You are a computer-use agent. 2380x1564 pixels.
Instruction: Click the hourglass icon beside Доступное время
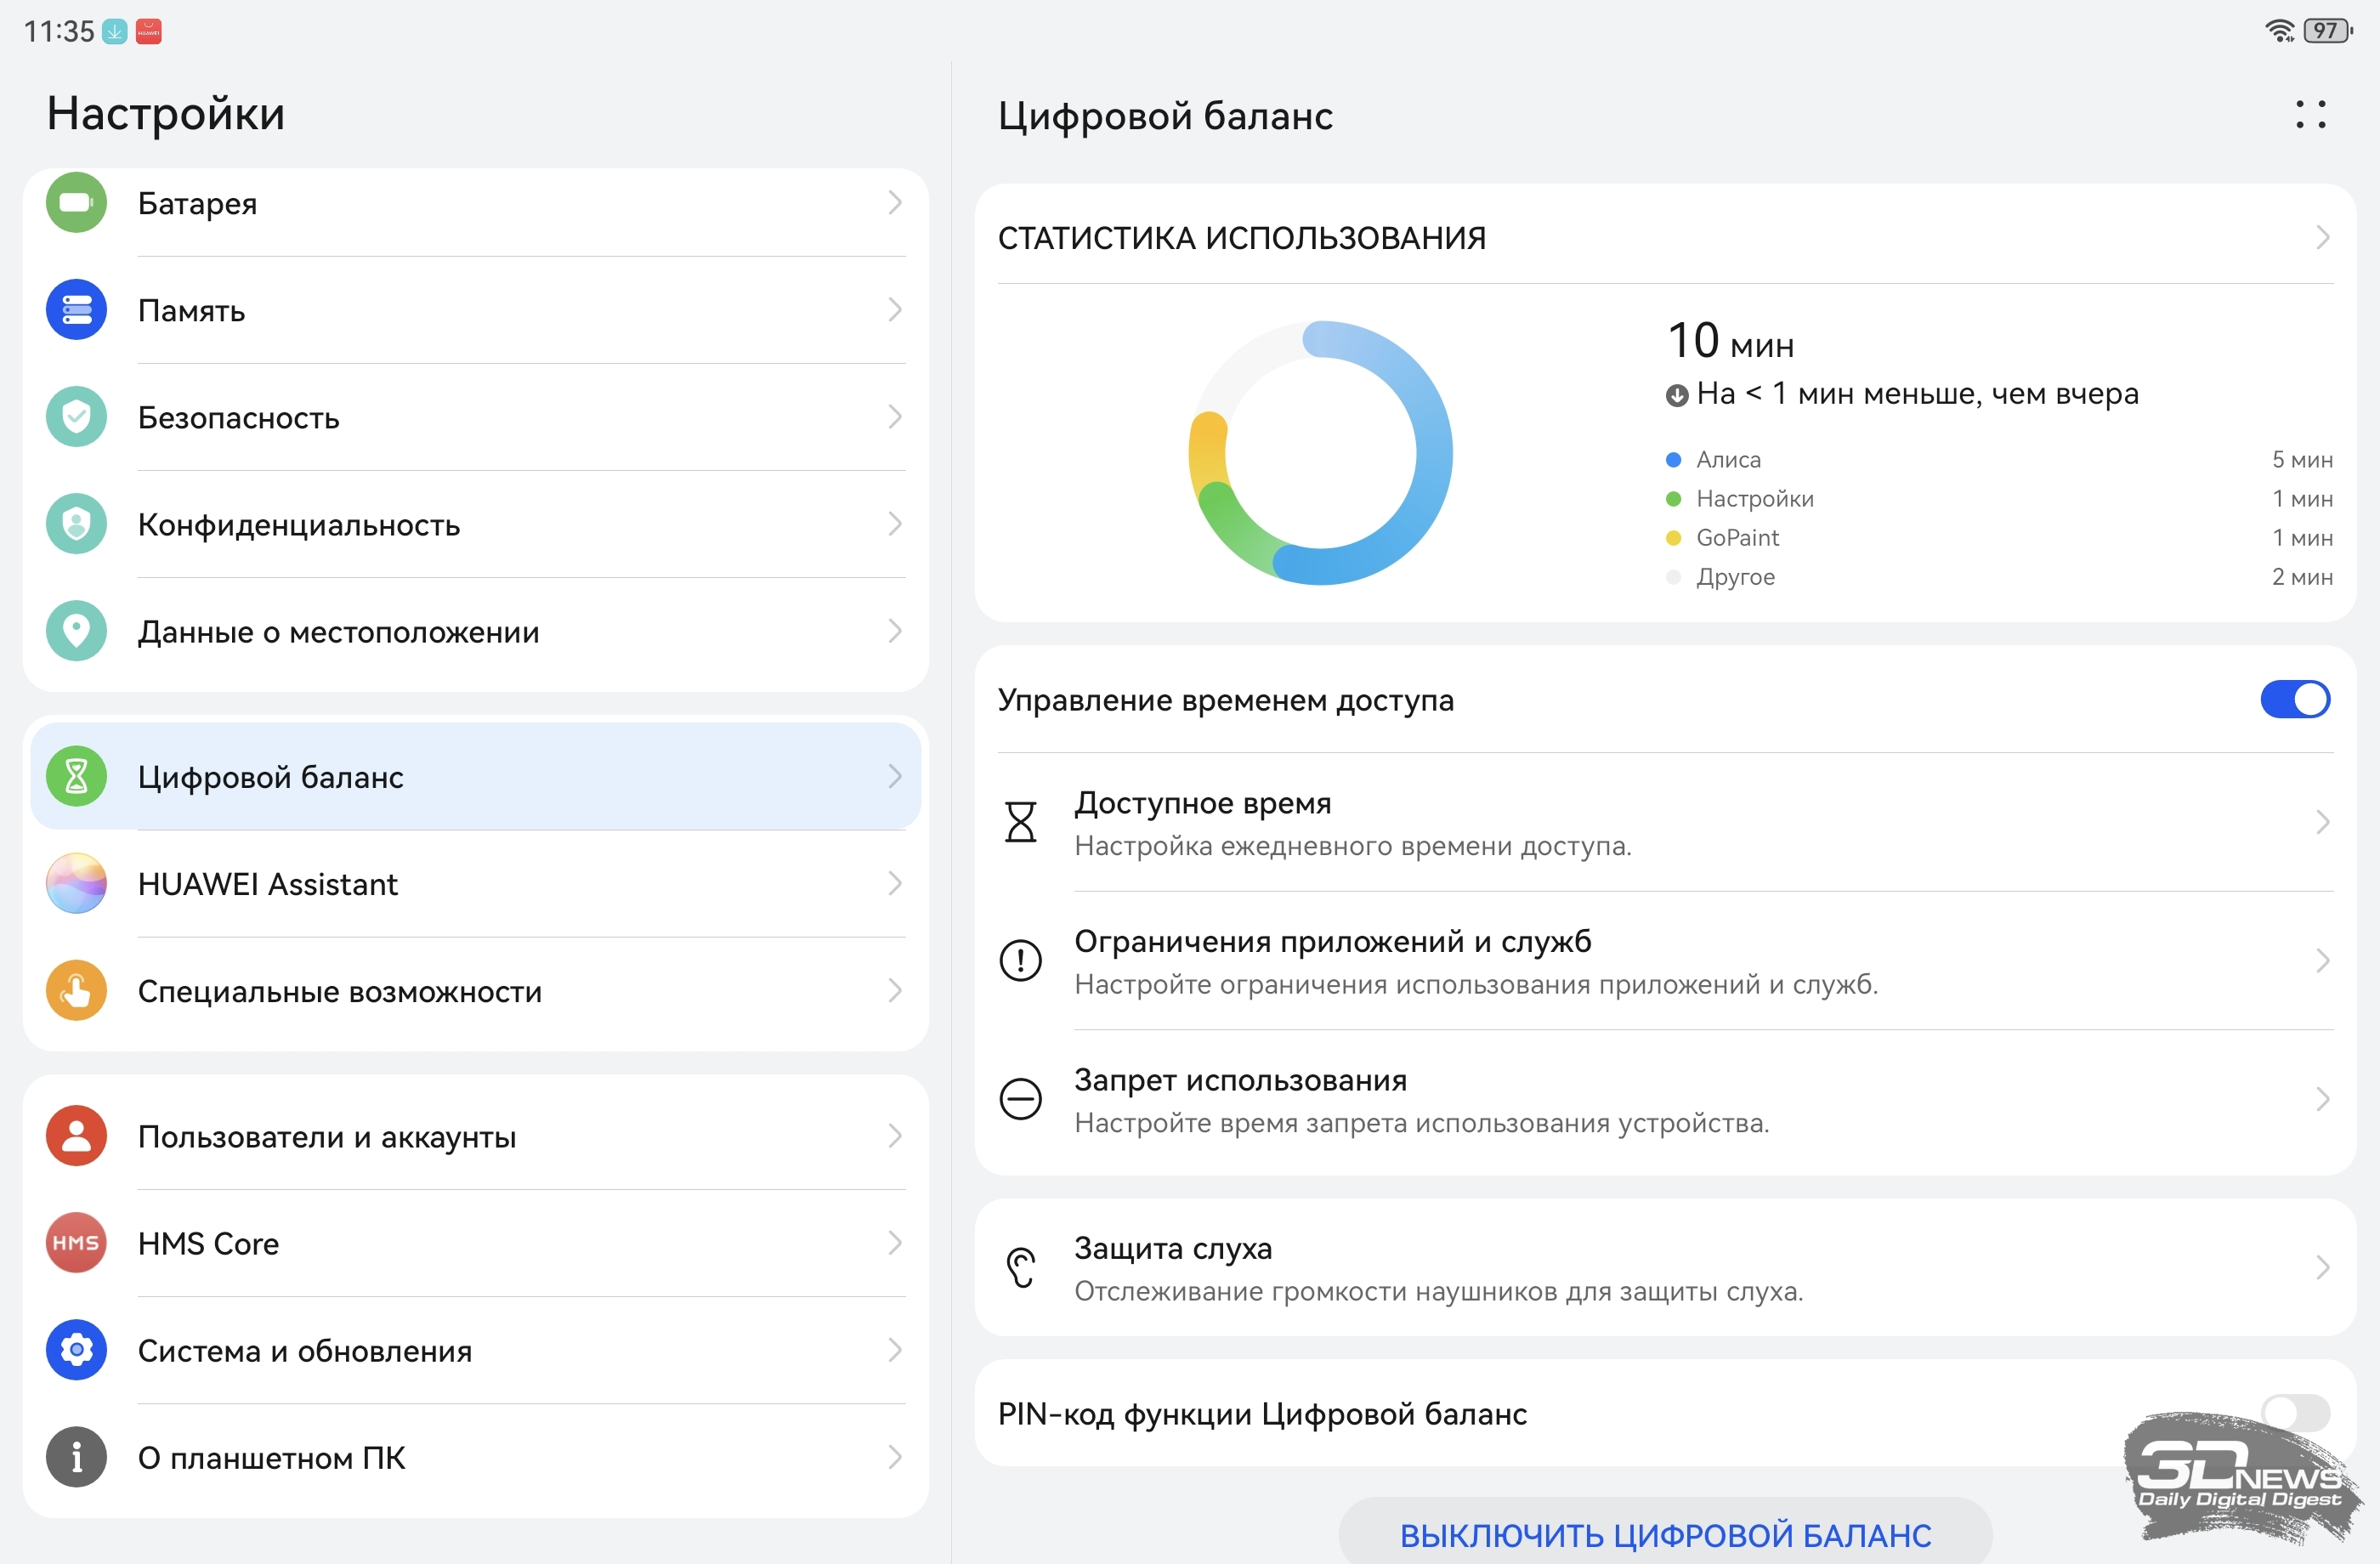point(1020,822)
